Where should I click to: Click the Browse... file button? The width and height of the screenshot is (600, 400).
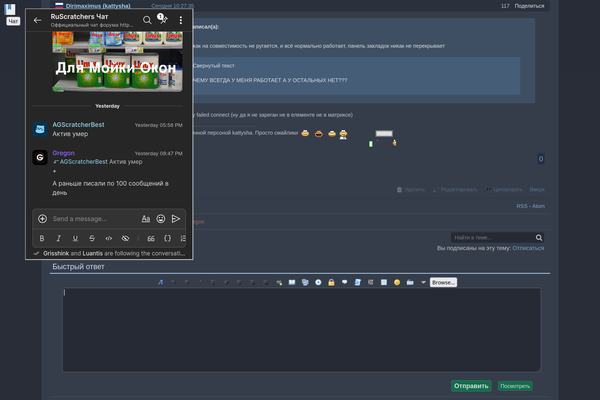(444, 282)
